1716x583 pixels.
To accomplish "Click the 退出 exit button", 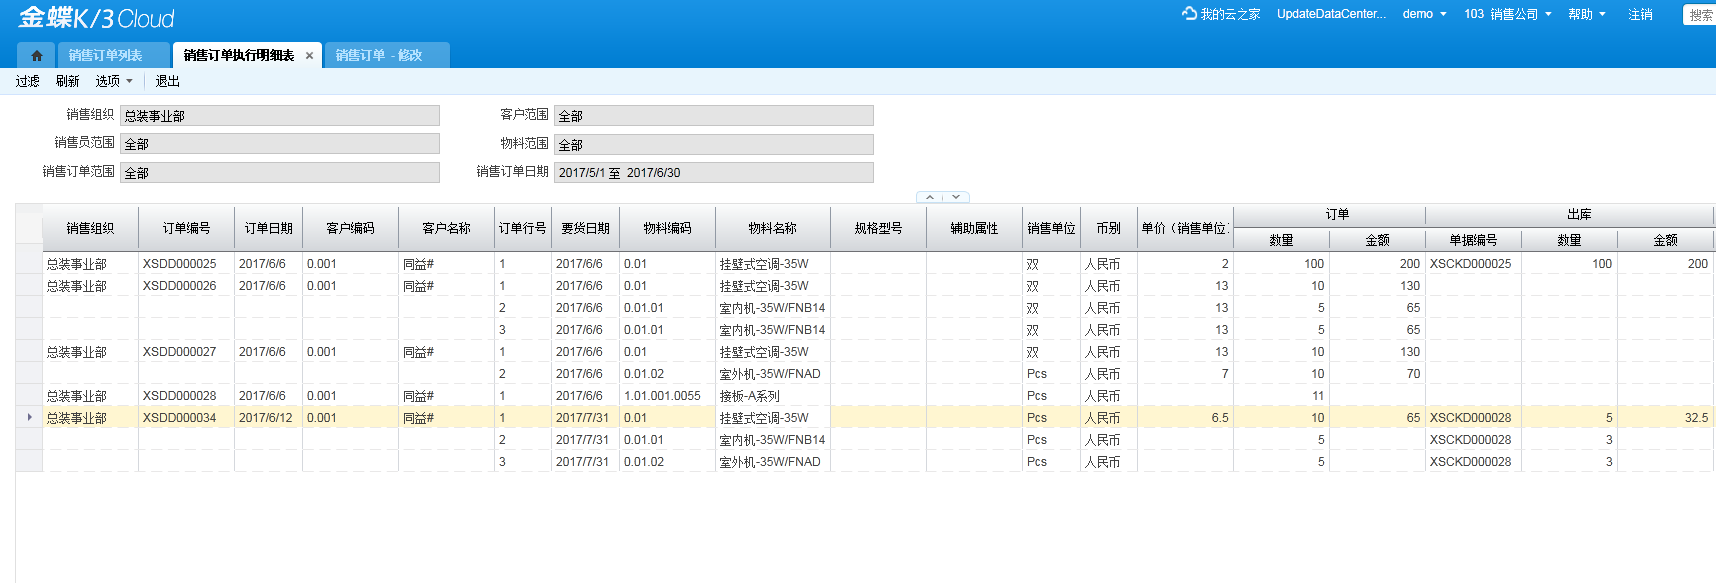I will click(168, 82).
